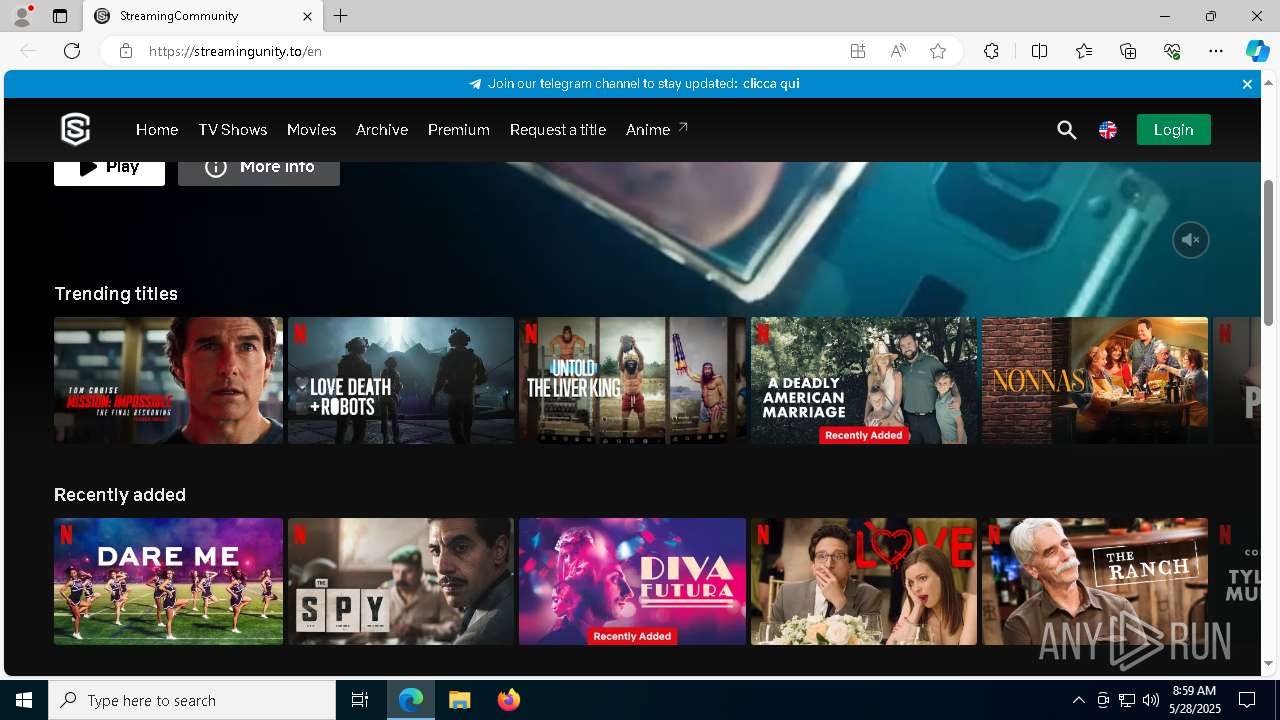Open the Favorites list icon

(x=1084, y=51)
